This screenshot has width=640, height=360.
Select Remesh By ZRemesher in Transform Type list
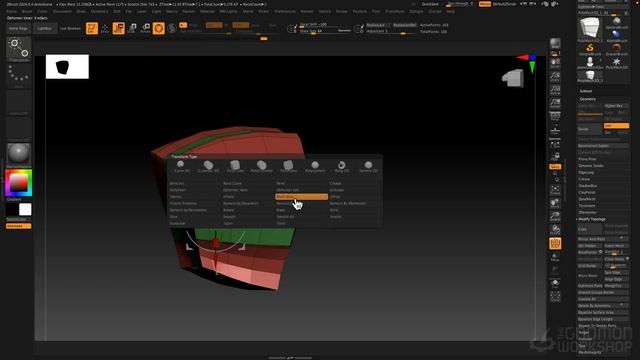[348, 203]
